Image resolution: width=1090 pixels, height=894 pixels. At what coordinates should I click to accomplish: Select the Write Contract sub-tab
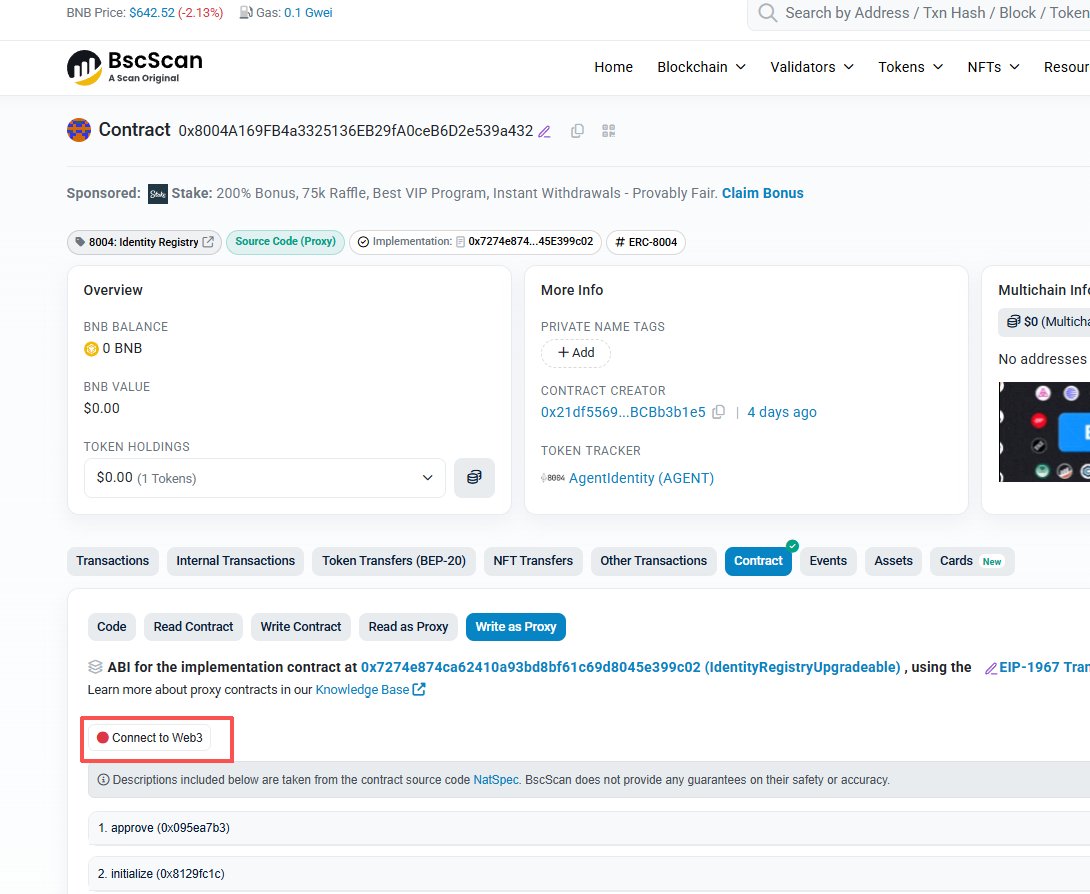301,627
